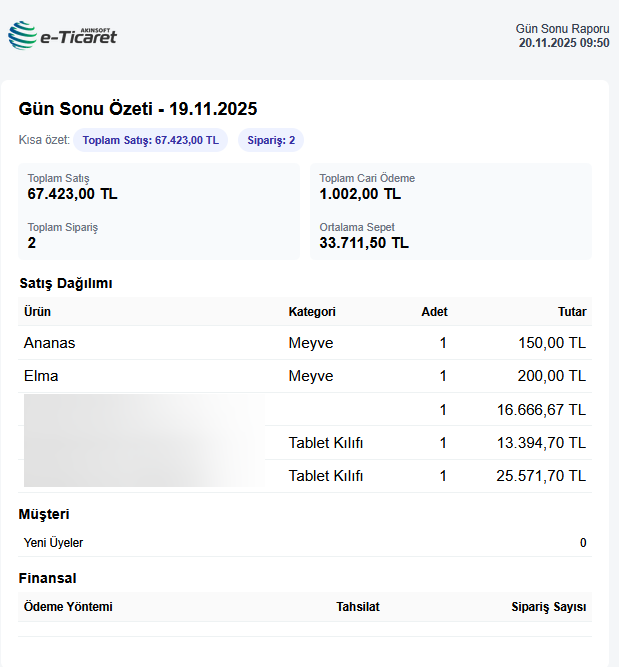Click the AKINSOFT e-Ticaret logo
Viewport: 619px width, 667px height.
[62, 36]
